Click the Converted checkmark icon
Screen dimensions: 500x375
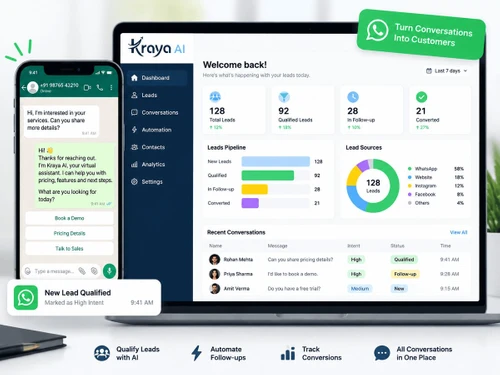422,97
